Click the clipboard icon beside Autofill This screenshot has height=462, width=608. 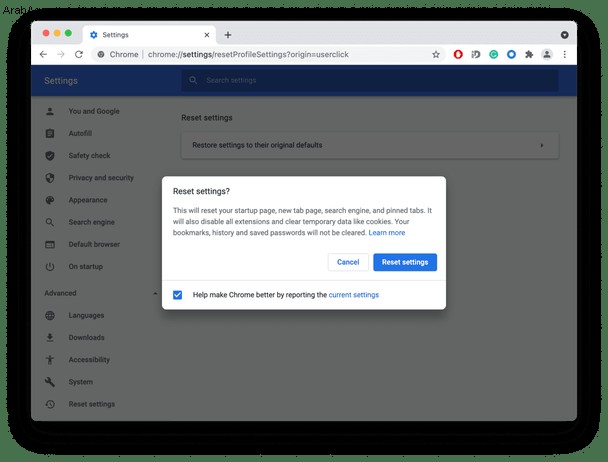[50, 134]
